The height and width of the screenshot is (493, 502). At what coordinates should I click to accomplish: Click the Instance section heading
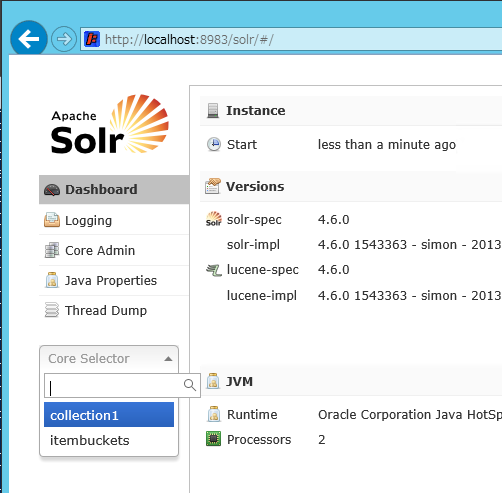click(256, 111)
